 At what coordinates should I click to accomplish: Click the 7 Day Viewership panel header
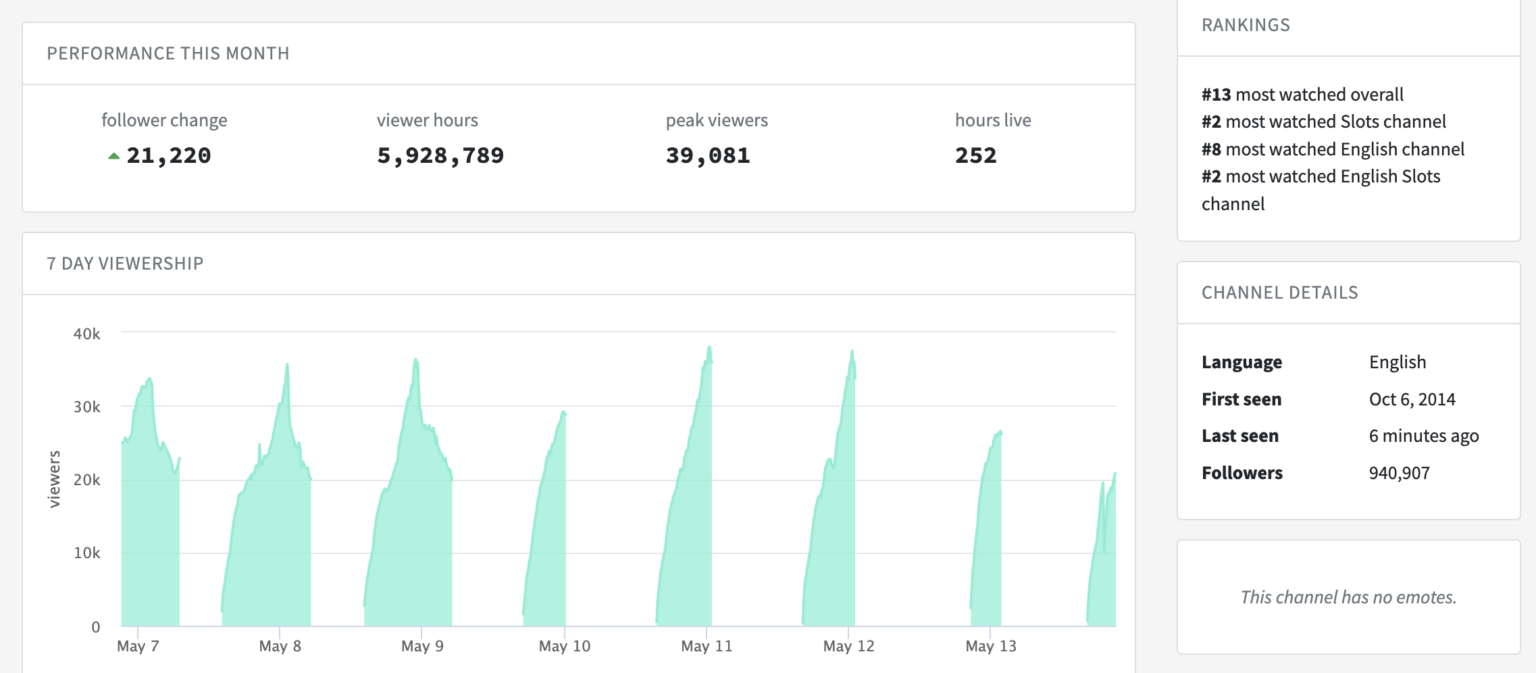tap(125, 263)
